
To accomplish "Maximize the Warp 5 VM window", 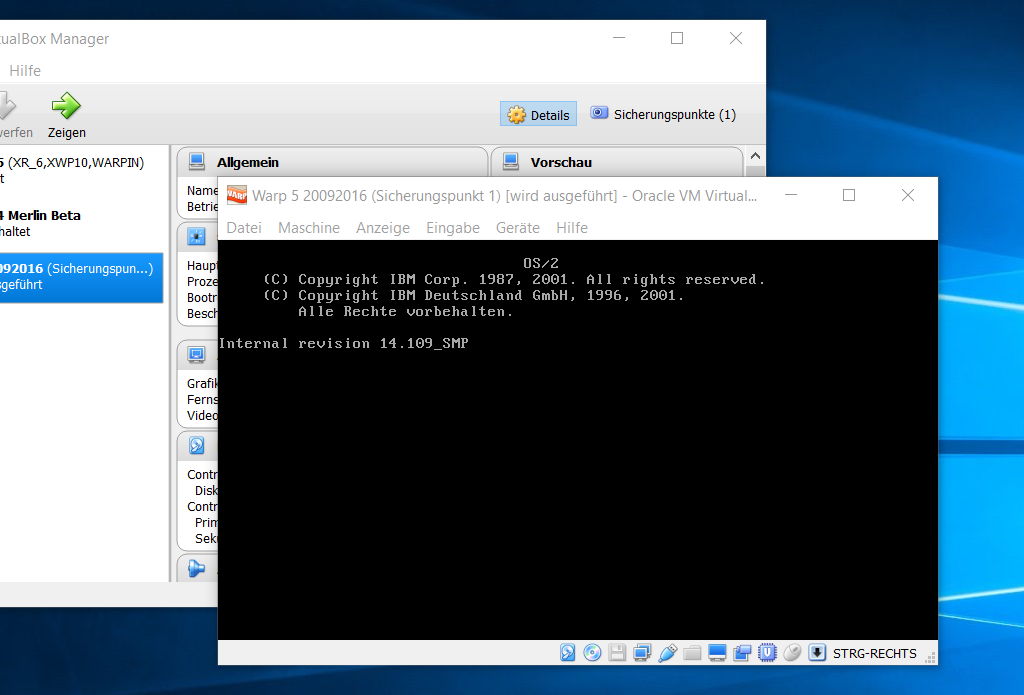I will [849, 195].
